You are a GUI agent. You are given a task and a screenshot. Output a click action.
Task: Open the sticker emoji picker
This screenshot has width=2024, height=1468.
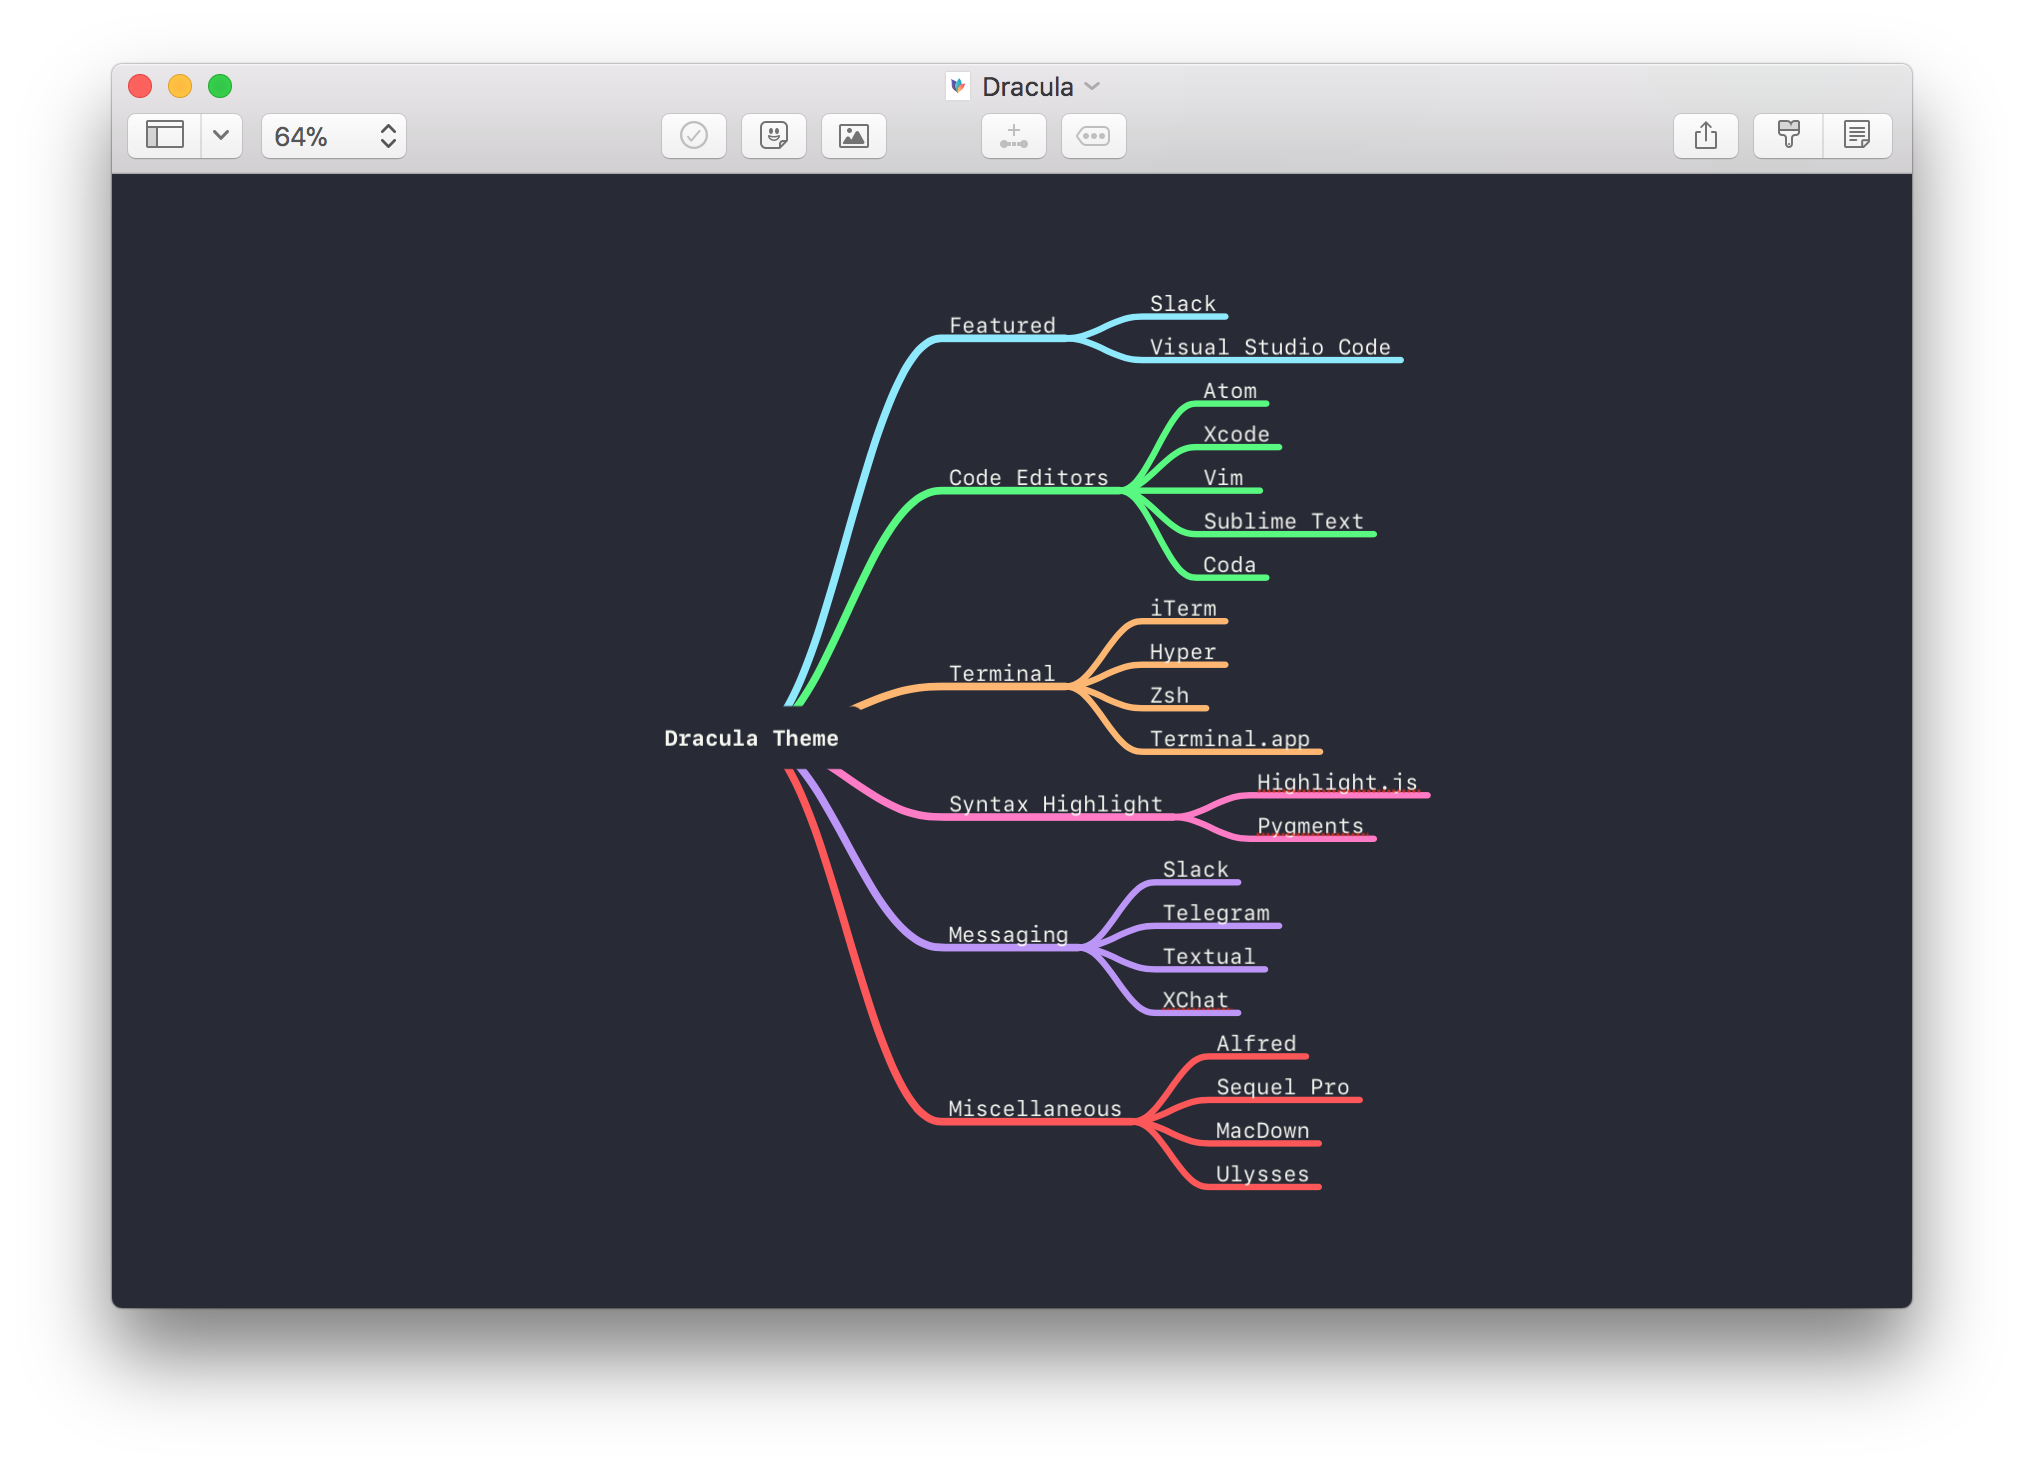tap(773, 135)
